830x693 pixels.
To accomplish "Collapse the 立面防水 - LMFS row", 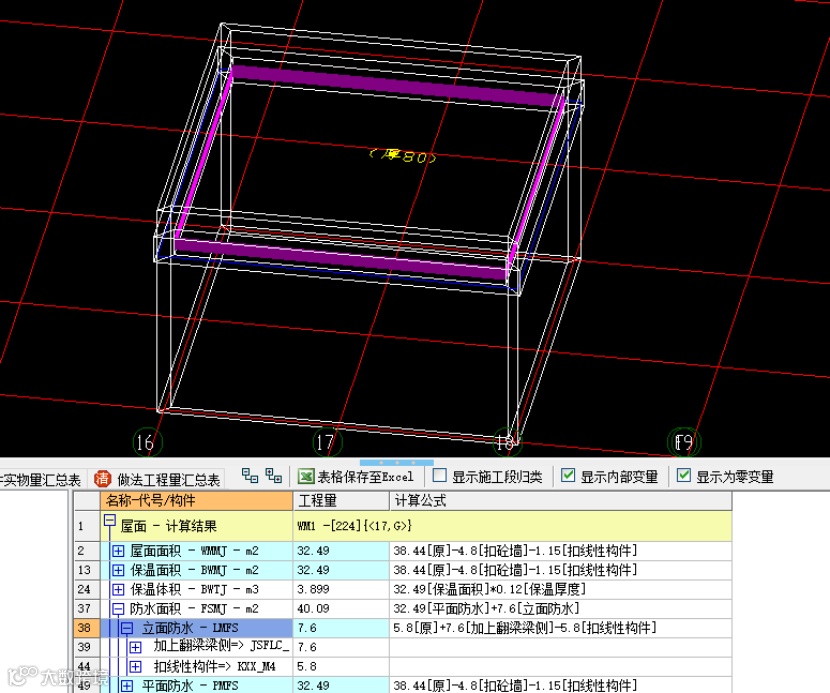I will click(x=127, y=628).
